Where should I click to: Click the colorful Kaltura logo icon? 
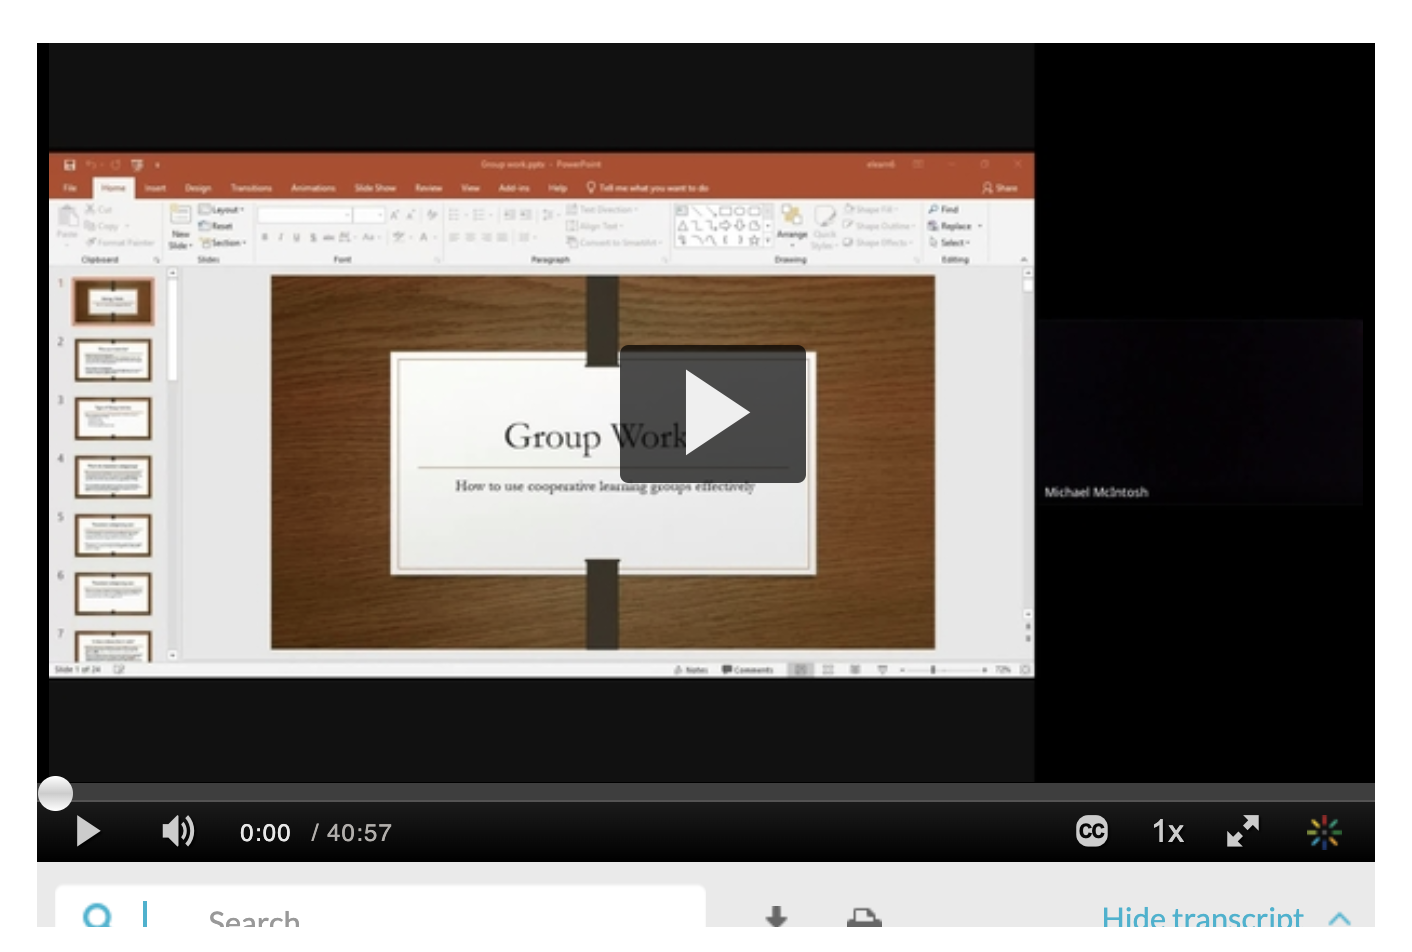pyautogui.click(x=1324, y=832)
